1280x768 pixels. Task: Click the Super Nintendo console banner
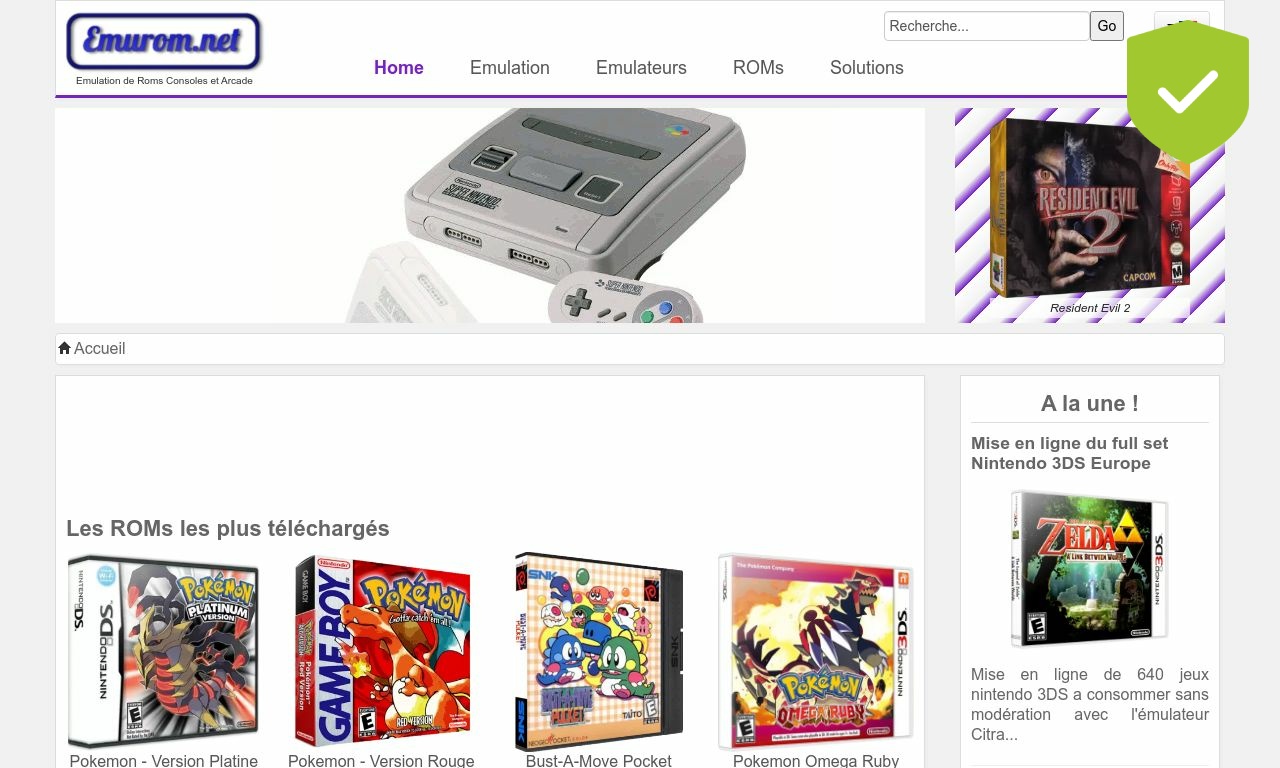pyautogui.click(x=490, y=215)
